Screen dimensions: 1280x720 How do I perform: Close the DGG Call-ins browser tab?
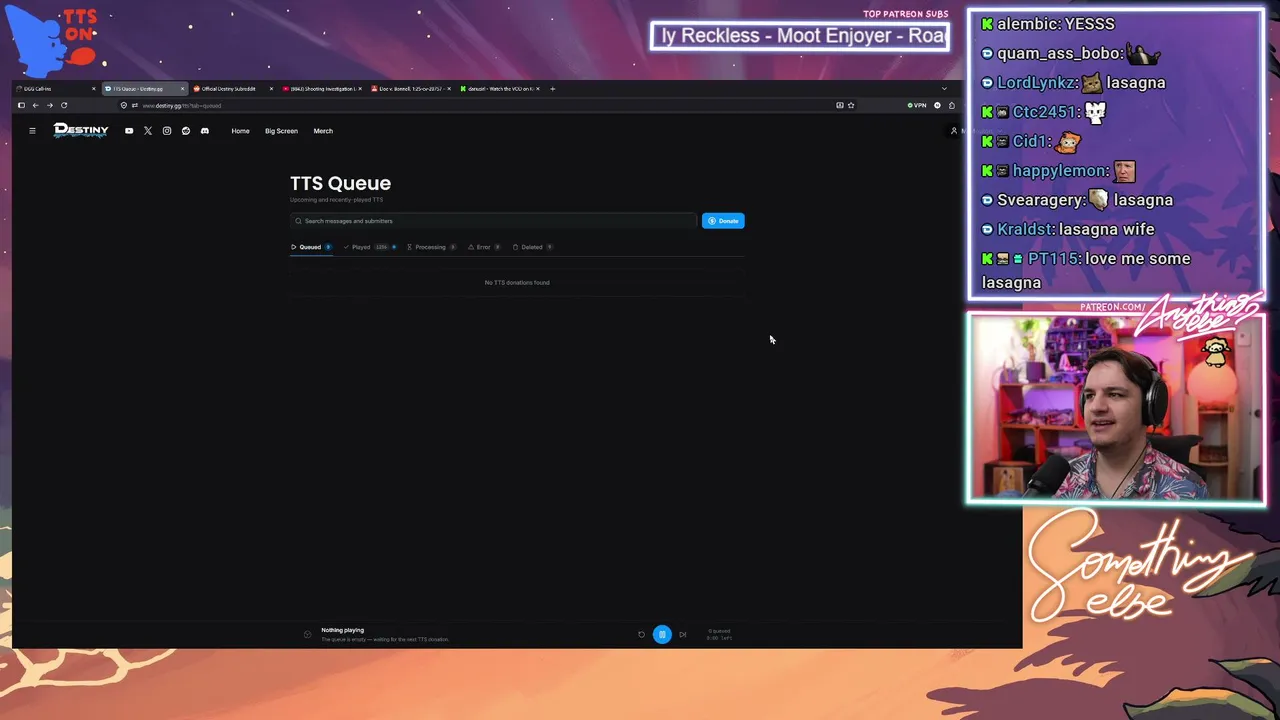point(94,89)
